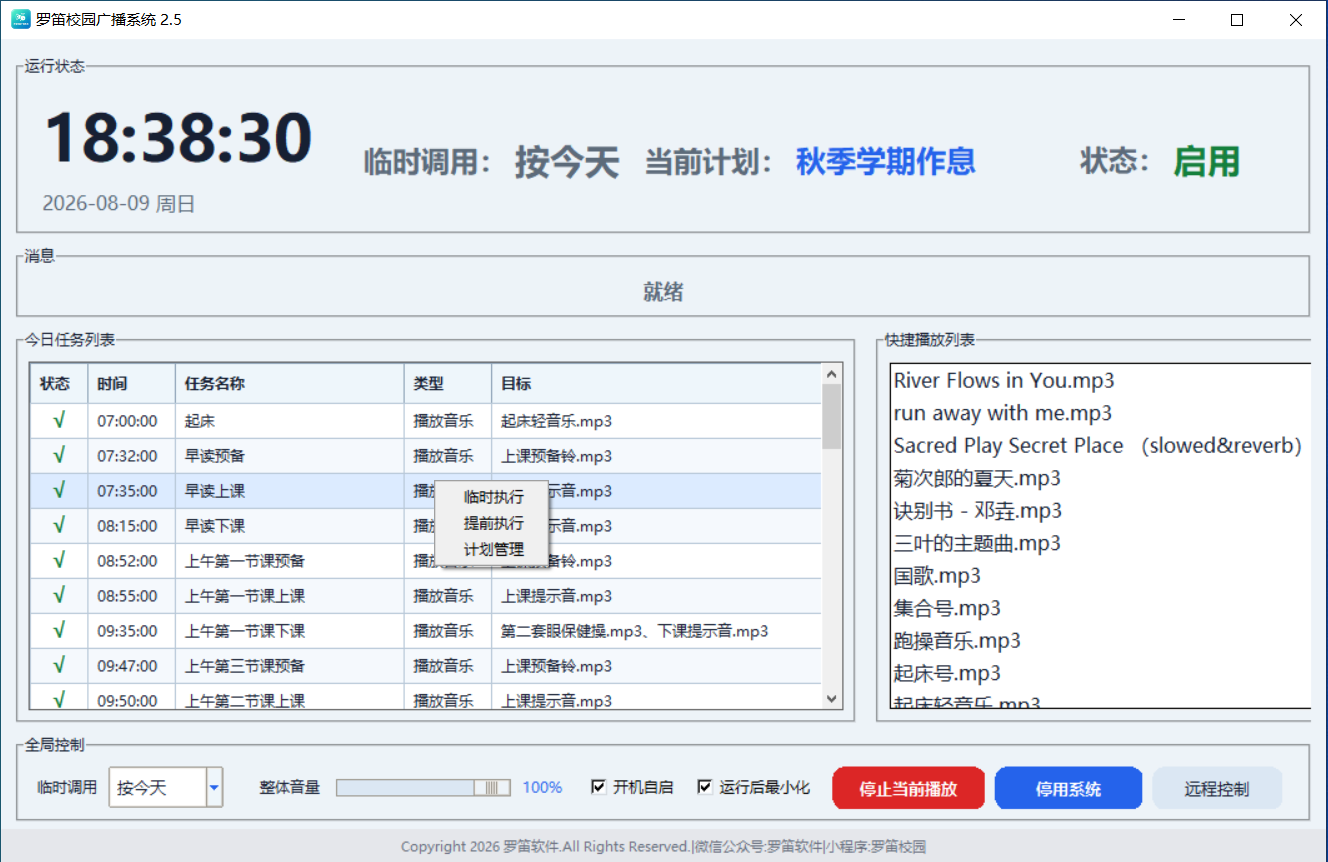1328x862 pixels.
Task: Click the 罗笛校园广播系统 app icon in title bar
Action: 20,19
